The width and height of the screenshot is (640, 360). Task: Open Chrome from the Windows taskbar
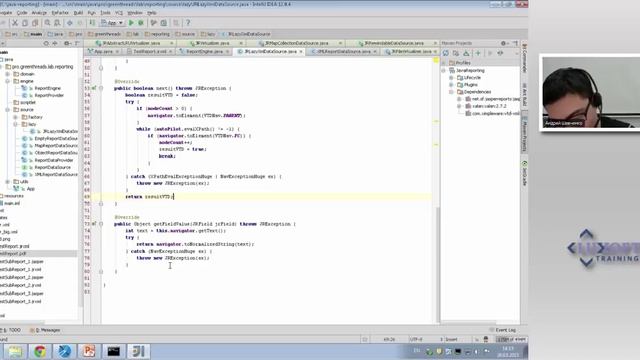pos(40,351)
